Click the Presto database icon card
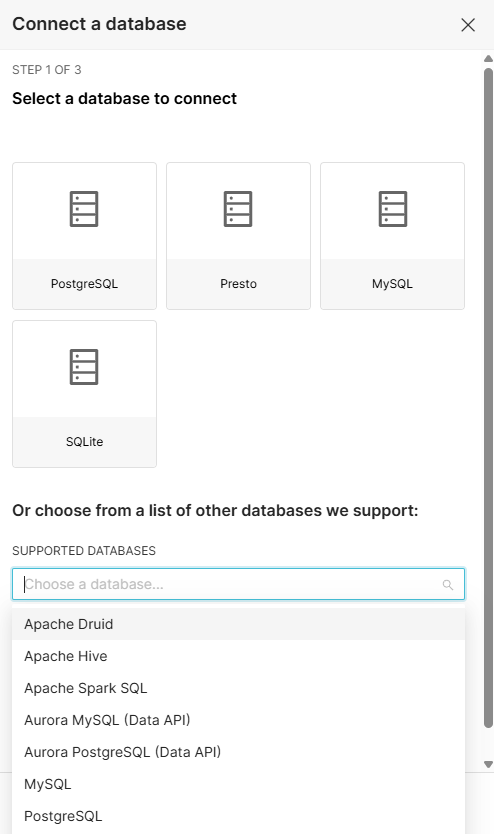The image size is (494, 834). (x=238, y=236)
